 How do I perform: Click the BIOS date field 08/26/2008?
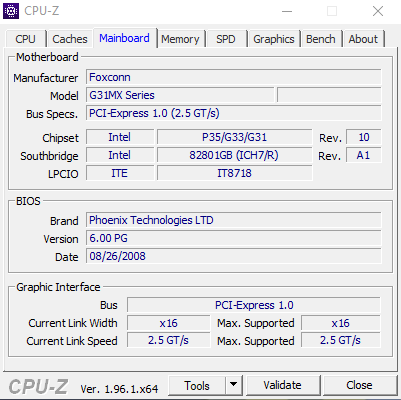coord(233,256)
